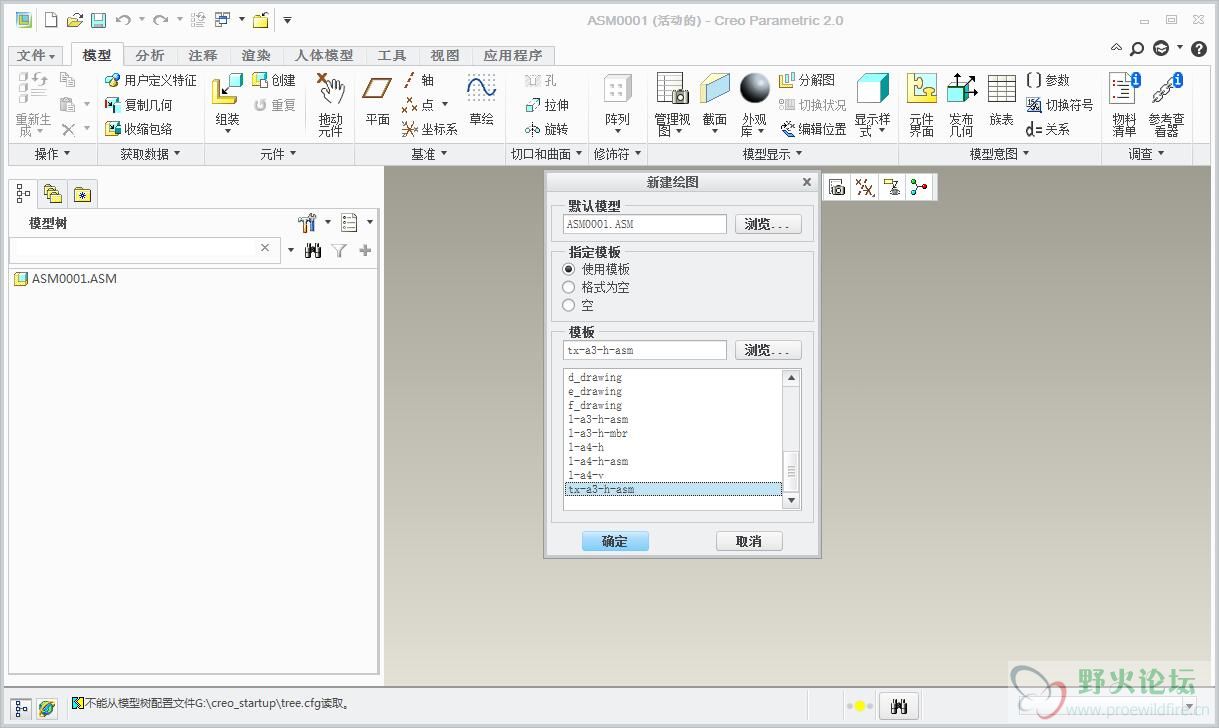Click the model tree search field

(x=144, y=250)
